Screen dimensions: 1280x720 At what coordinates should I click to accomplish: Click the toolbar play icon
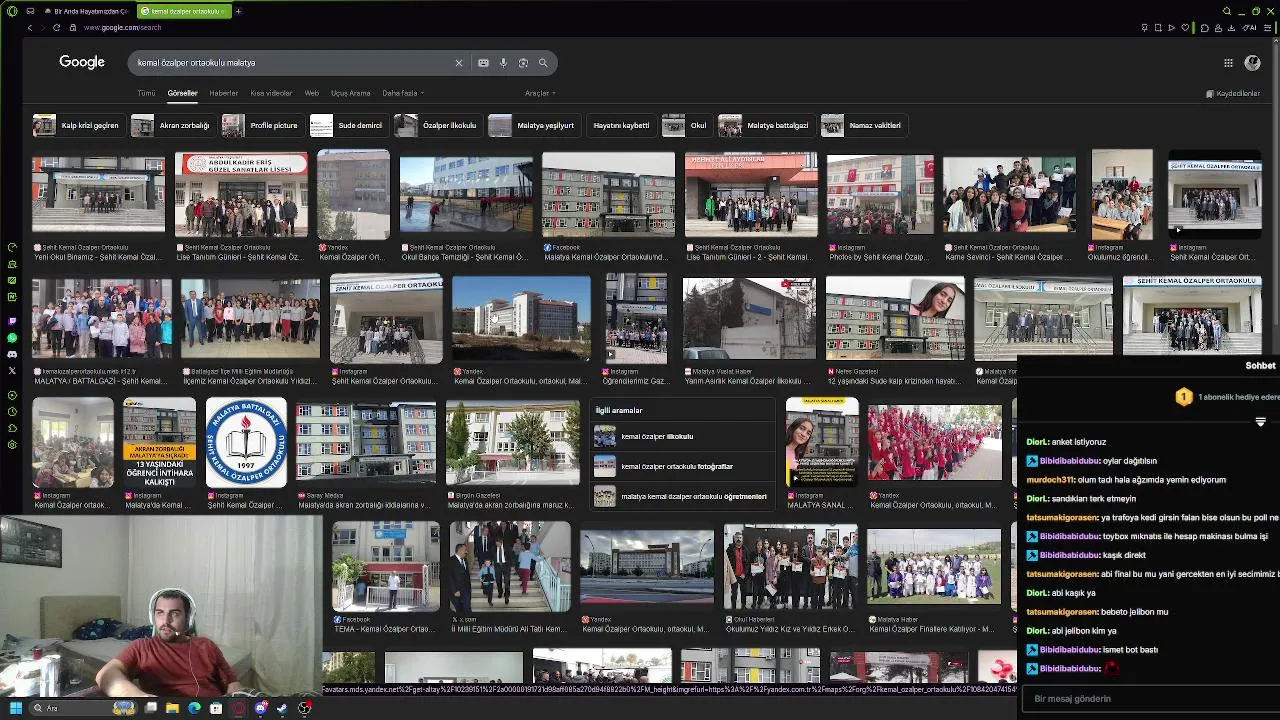1172,28
